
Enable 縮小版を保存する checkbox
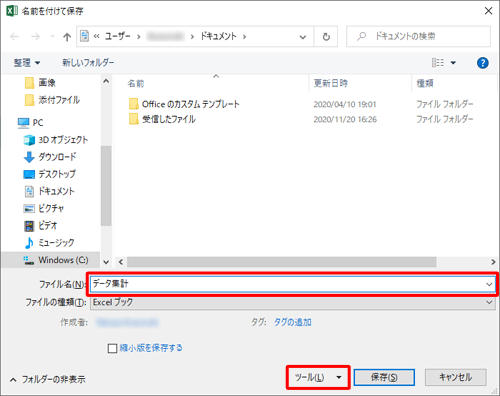coord(112,348)
